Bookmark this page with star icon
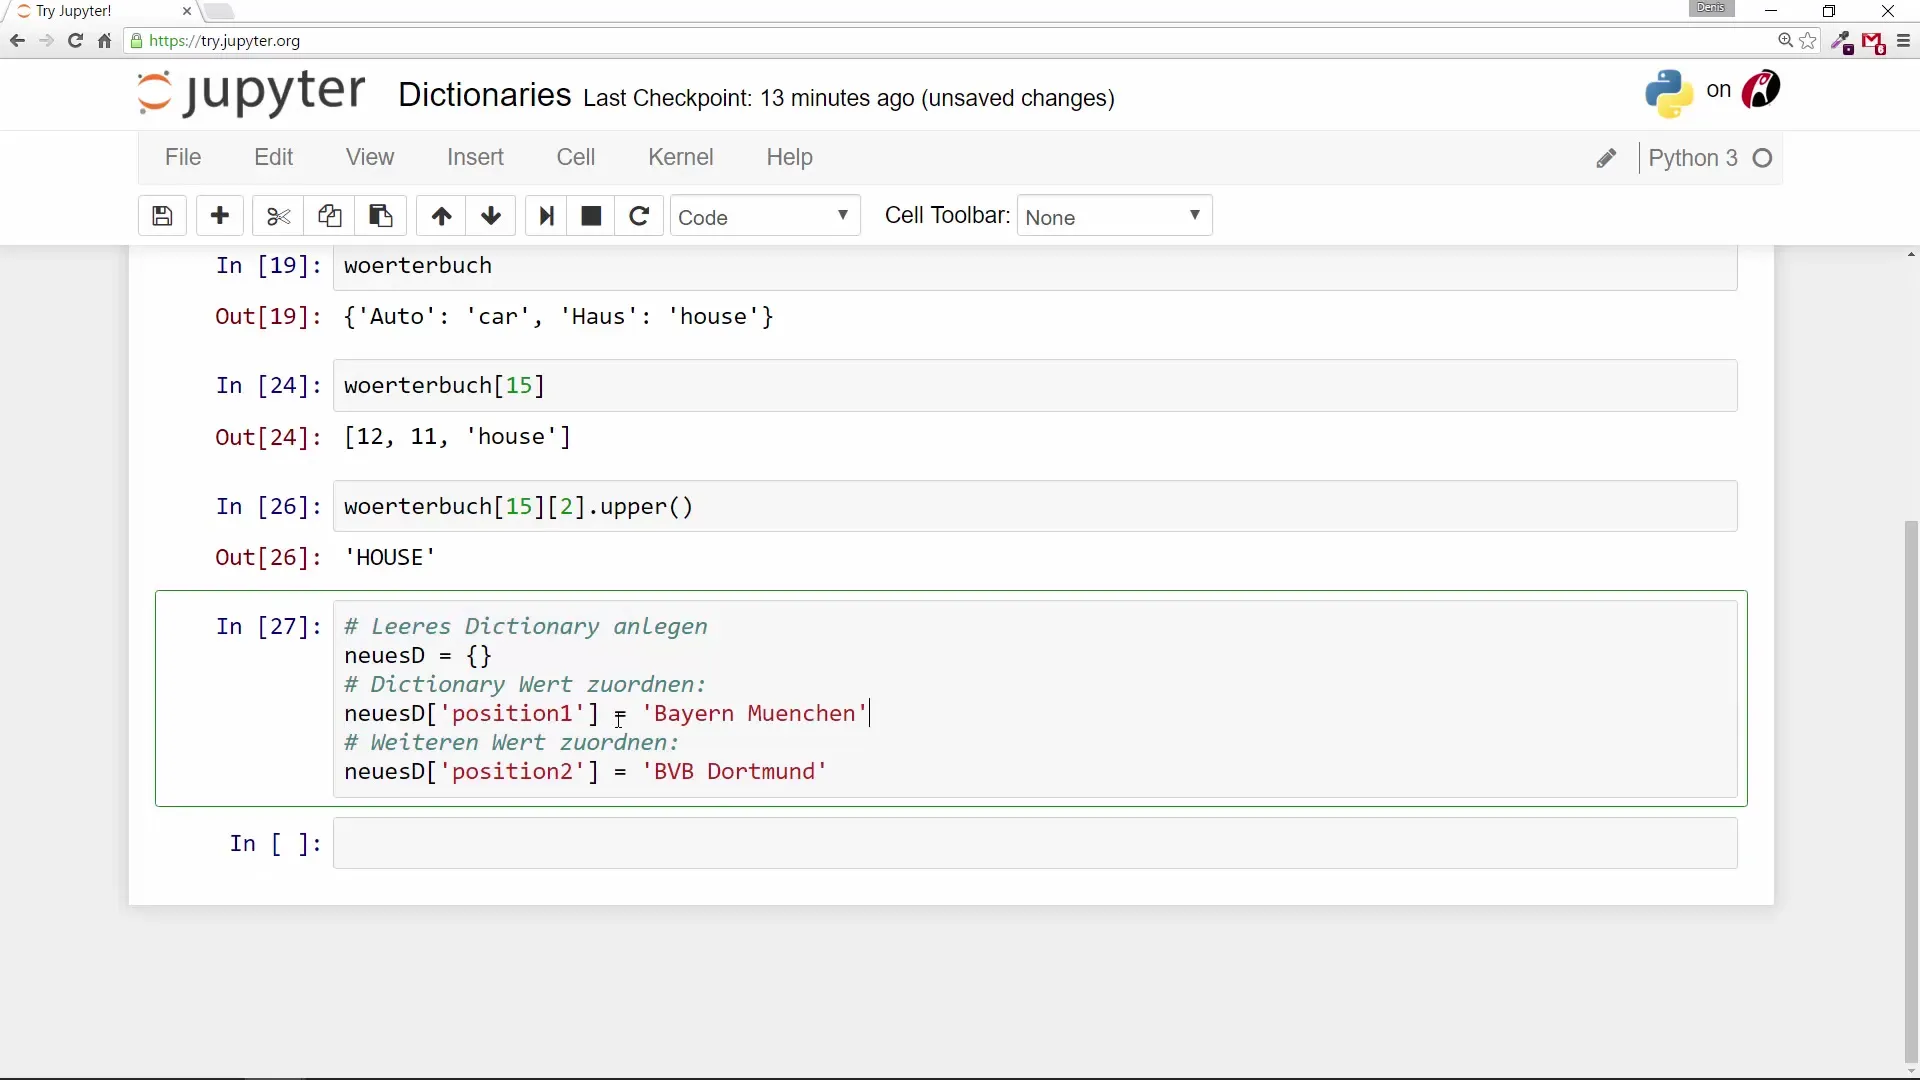Image resolution: width=1920 pixels, height=1080 pixels. click(1808, 41)
